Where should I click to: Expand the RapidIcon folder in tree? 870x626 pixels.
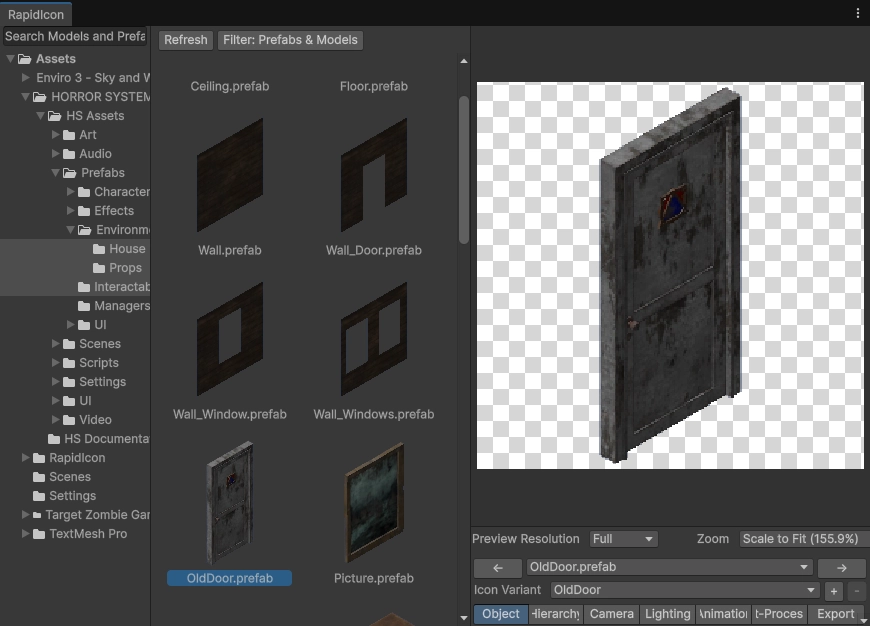point(26,457)
